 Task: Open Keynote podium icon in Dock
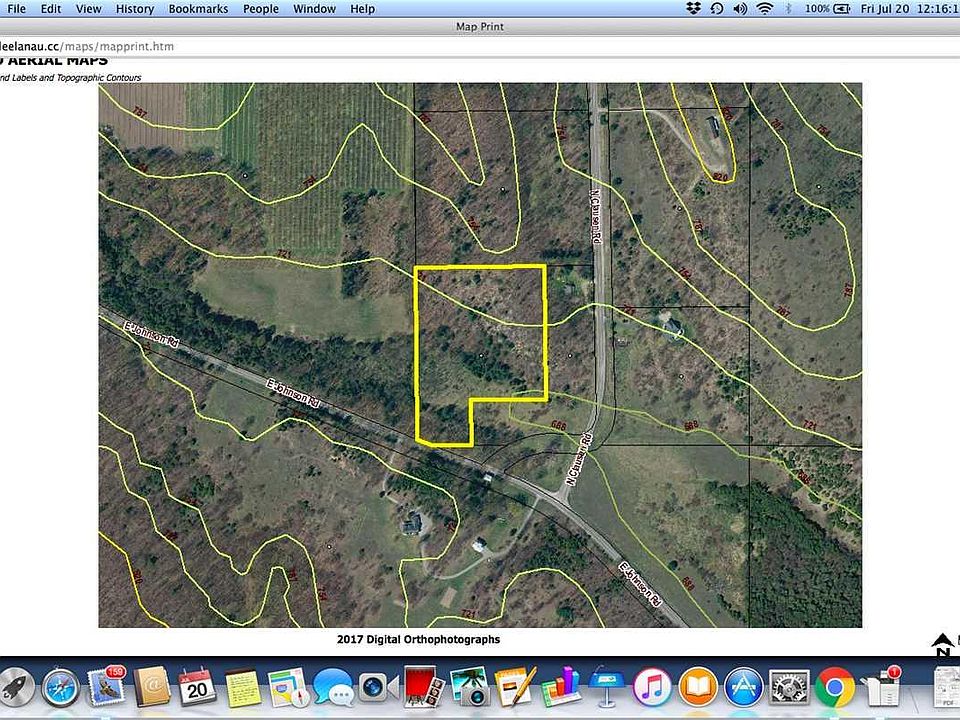pyautogui.click(x=606, y=687)
